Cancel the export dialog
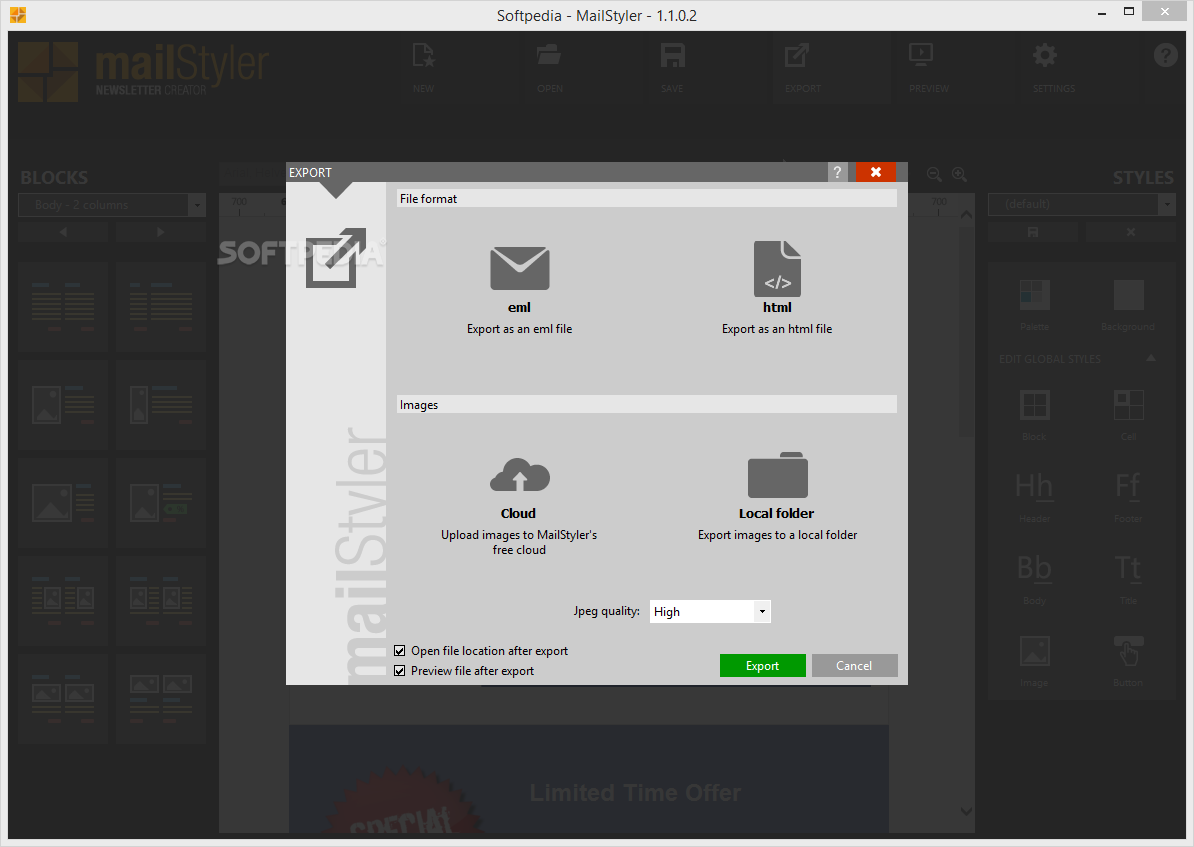This screenshot has width=1194, height=847. point(854,666)
